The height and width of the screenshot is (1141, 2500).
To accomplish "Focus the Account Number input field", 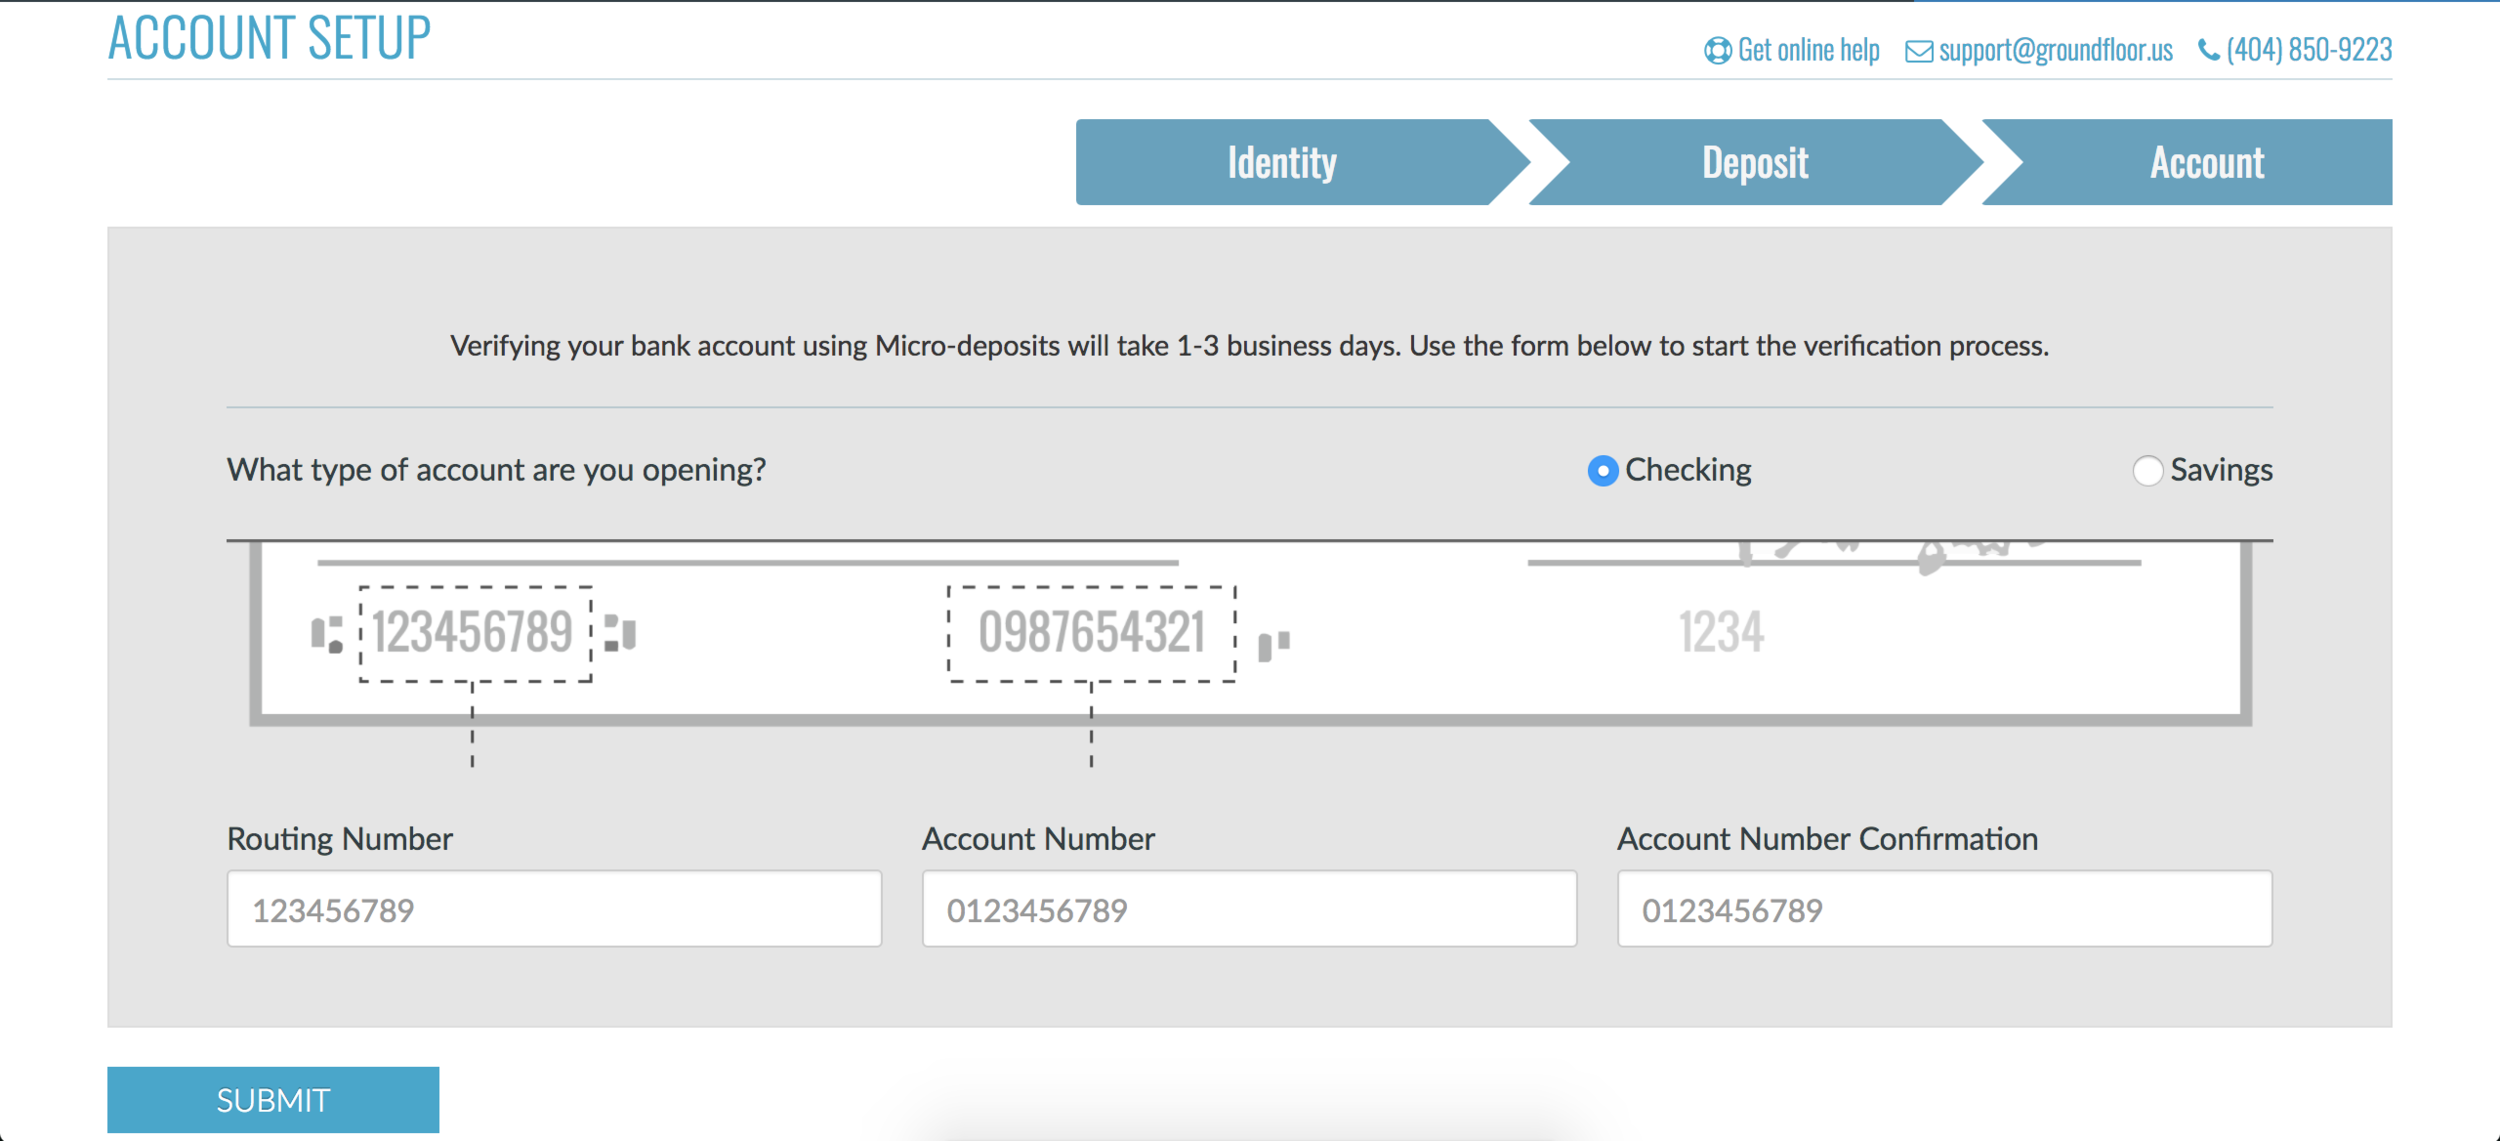I will coord(1249,908).
